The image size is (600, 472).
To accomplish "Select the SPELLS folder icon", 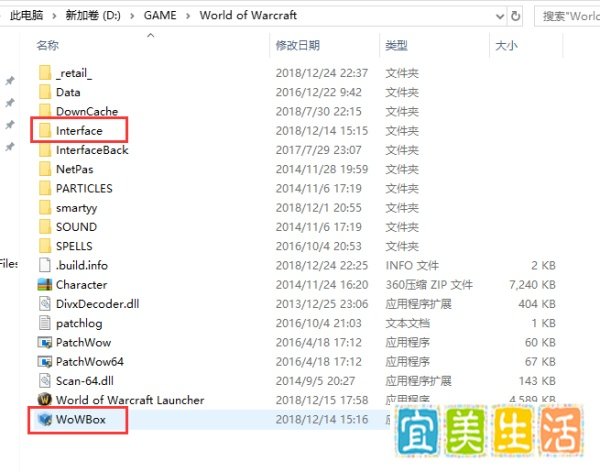I will click(45, 246).
